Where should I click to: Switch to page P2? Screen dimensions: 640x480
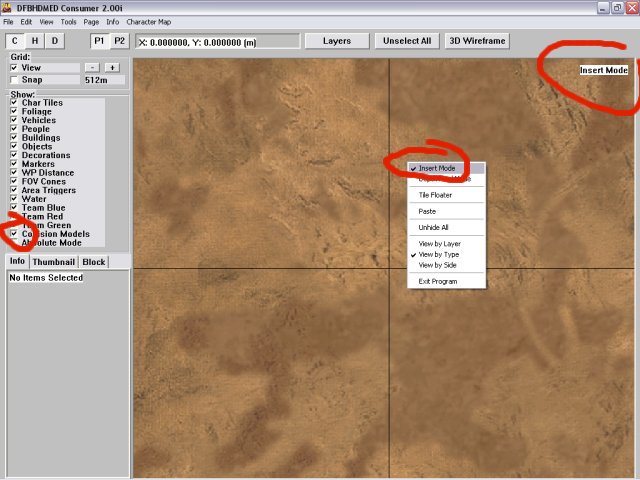click(119, 41)
